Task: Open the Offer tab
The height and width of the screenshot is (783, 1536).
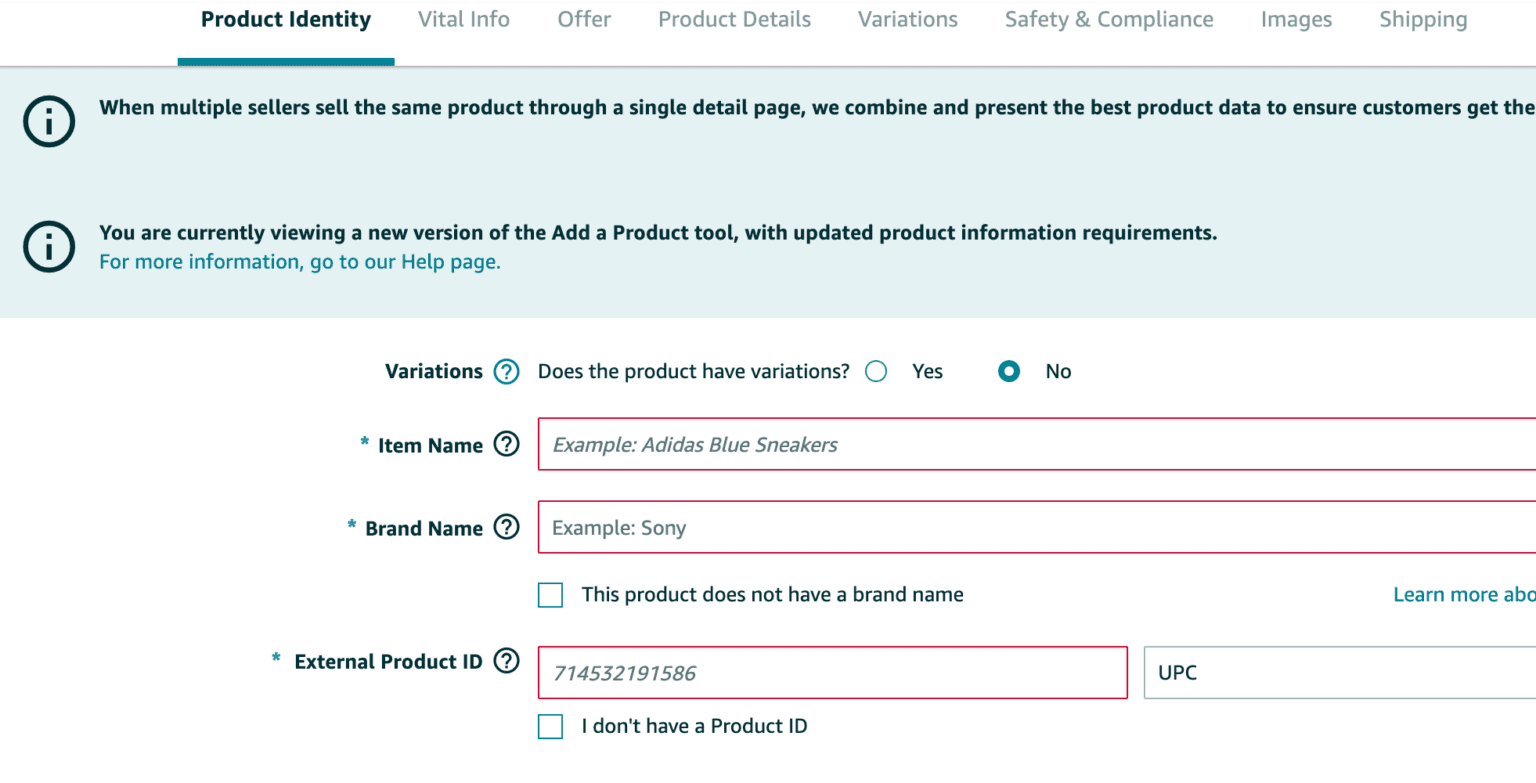Action: [x=584, y=20]
